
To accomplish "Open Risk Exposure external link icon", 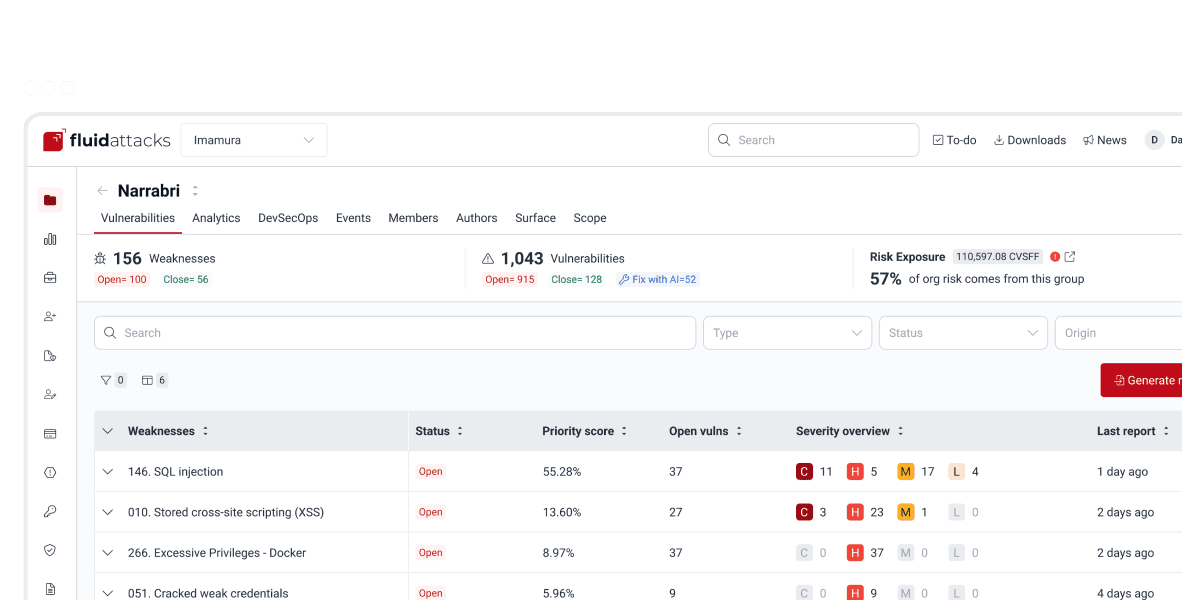I will point(1070,257).
